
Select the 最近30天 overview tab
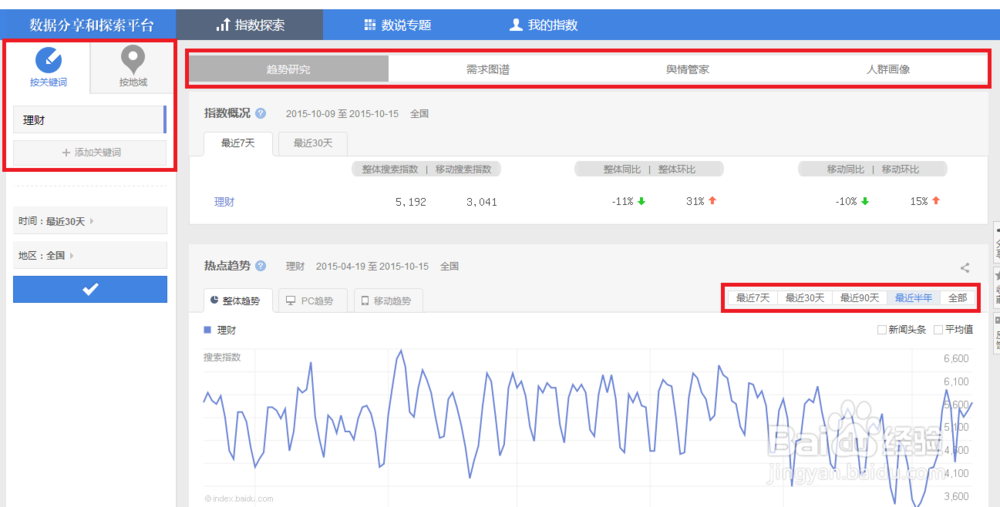[x=313, y=143]
